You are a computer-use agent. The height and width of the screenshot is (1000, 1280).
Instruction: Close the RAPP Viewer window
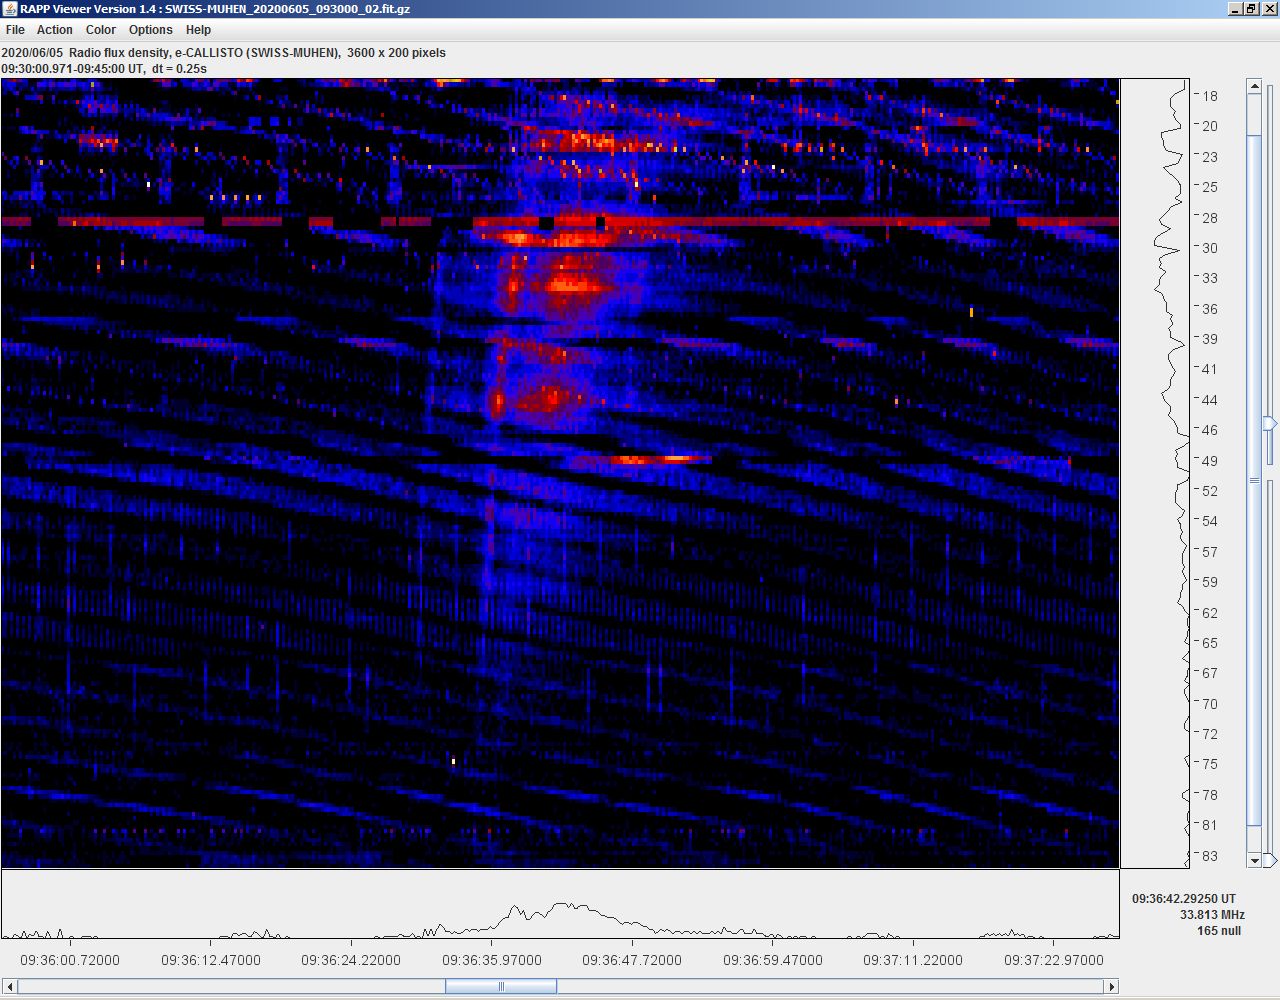tap(1269, 9)
